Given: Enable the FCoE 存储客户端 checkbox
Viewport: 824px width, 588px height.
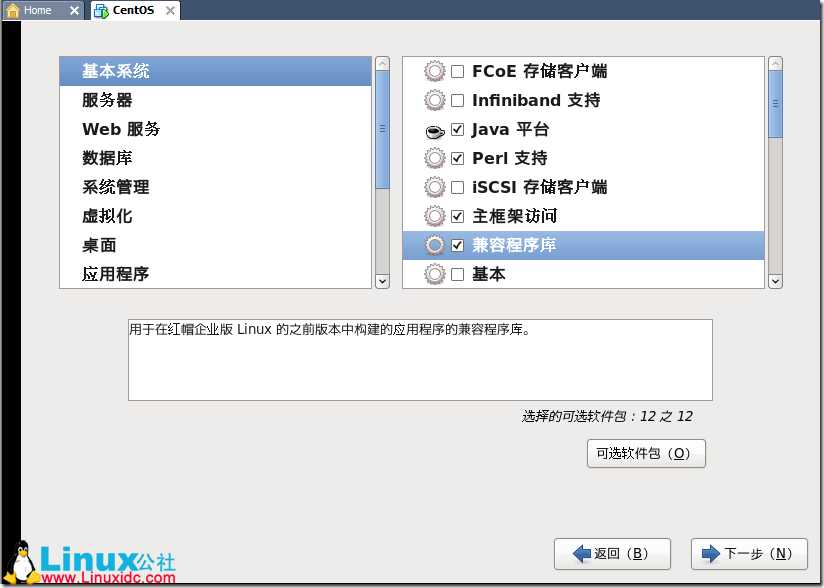Looking at the screenshot, I should [x=458, y=71].
